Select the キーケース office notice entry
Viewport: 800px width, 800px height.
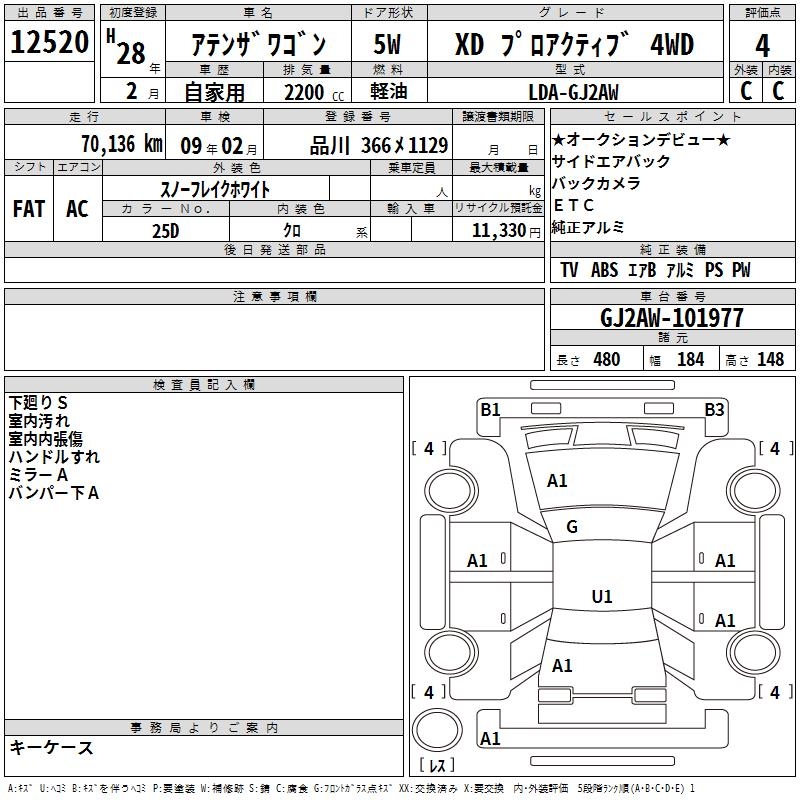51,748
